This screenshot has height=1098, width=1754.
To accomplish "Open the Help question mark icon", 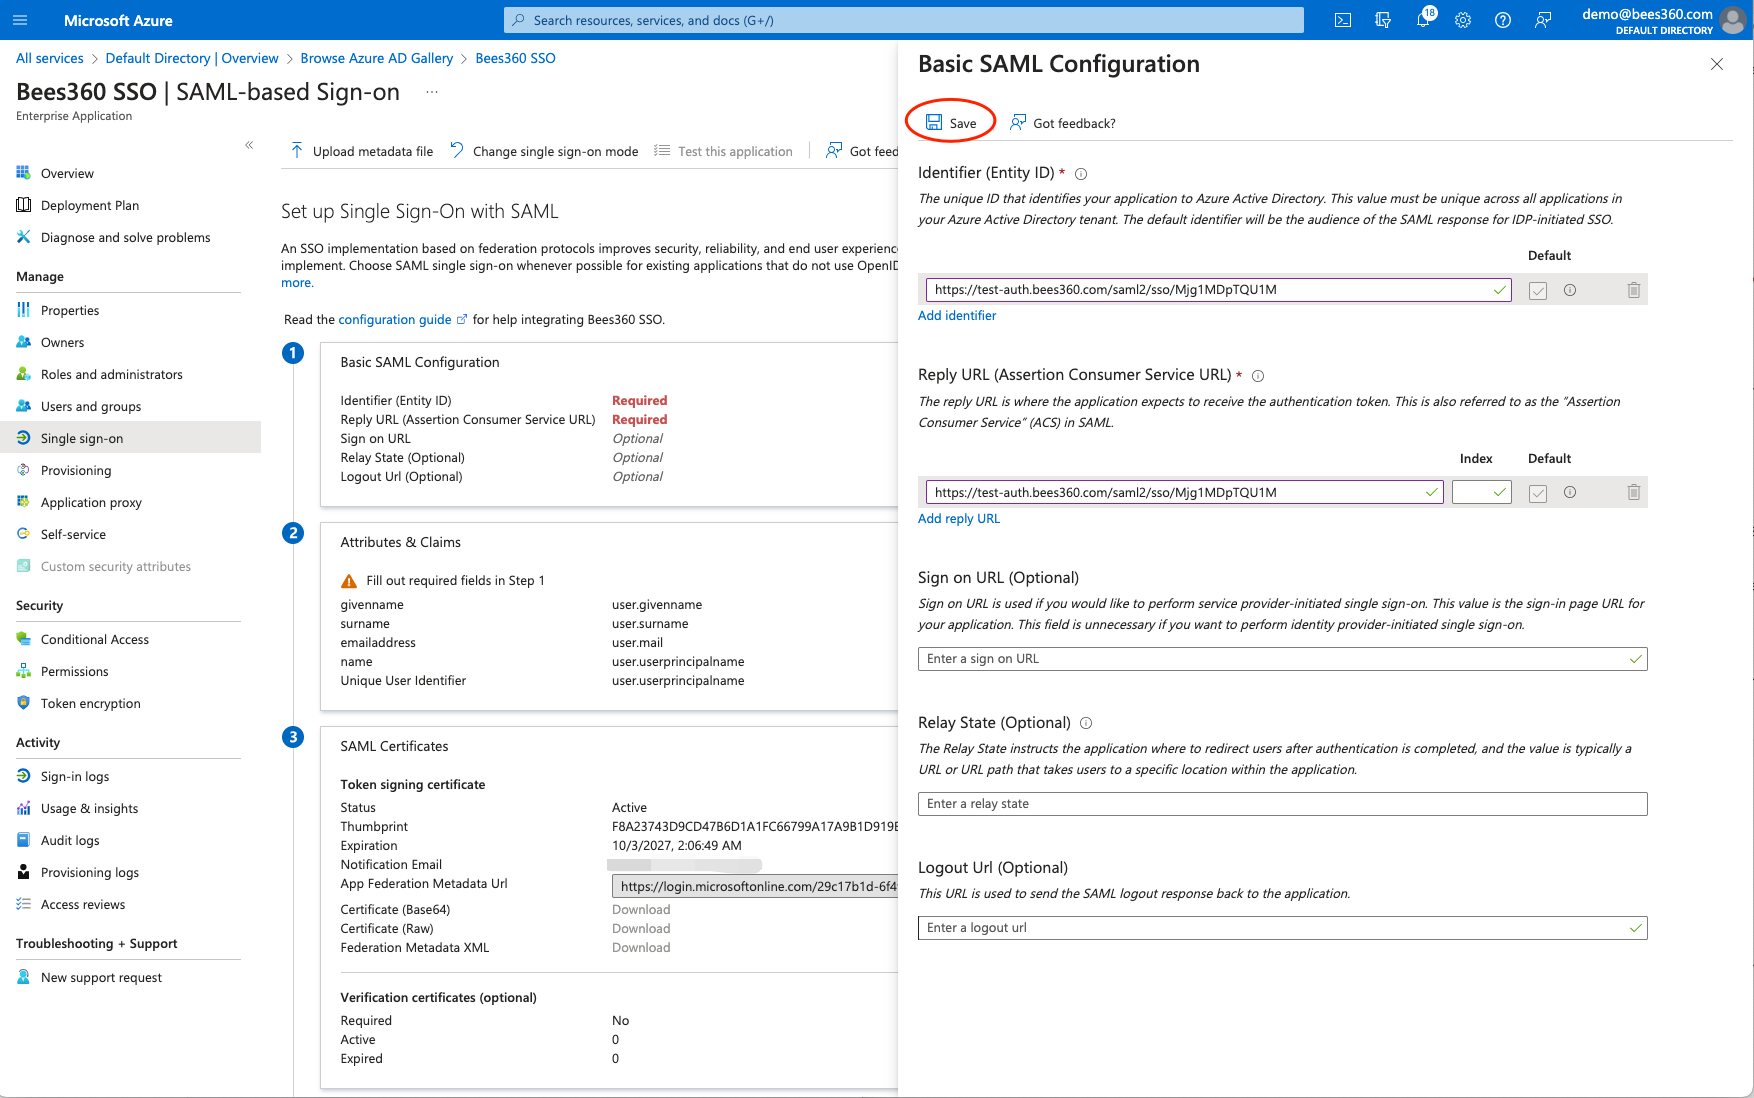I will pos(1503,20).
